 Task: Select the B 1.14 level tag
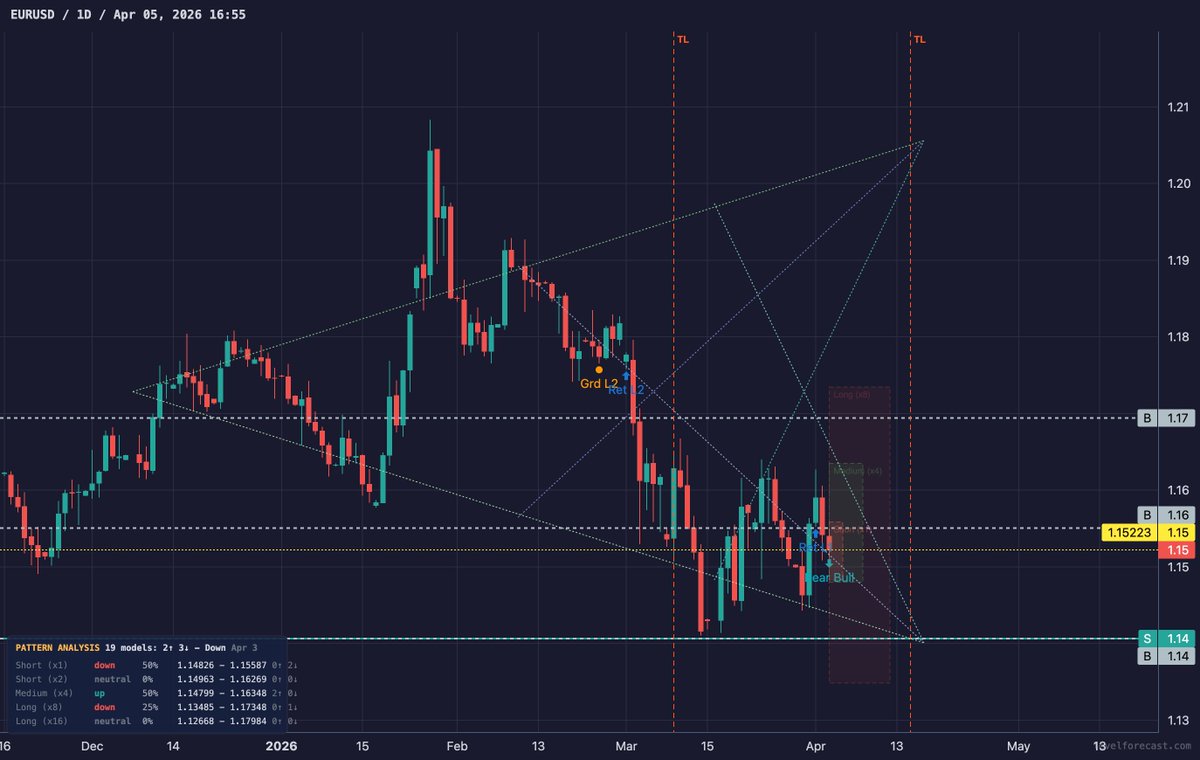[1167, 656]
